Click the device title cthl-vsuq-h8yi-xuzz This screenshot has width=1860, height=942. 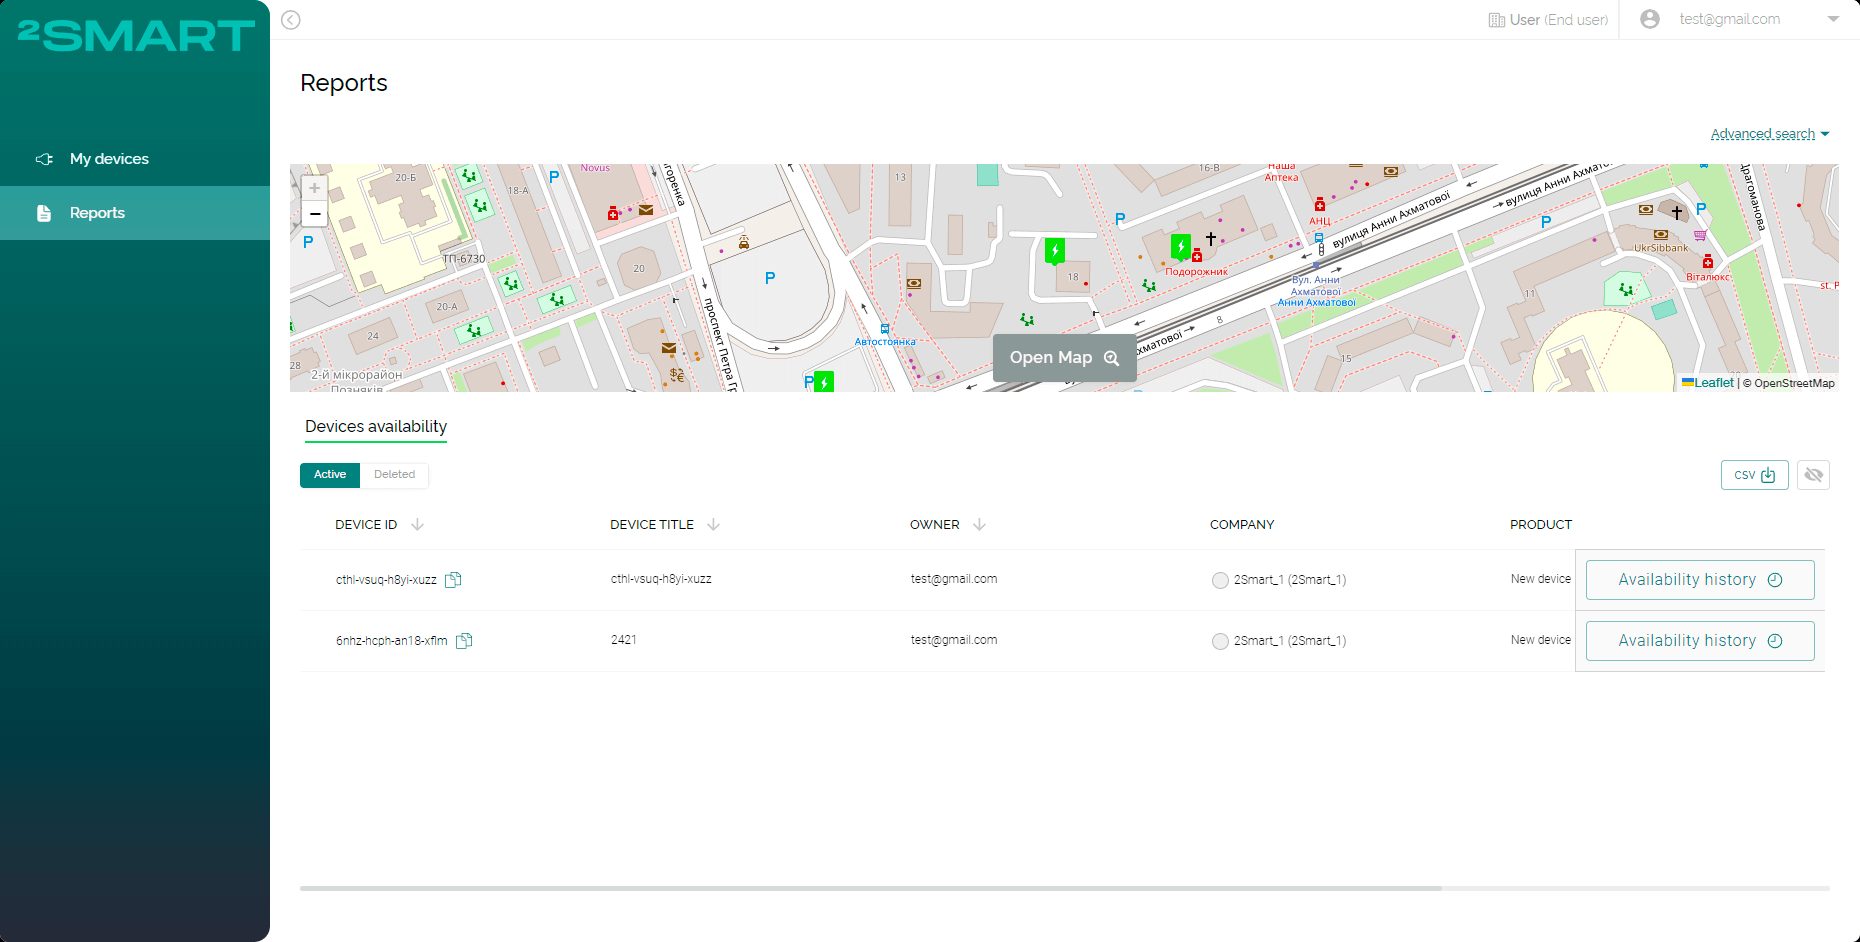point(661,579)
